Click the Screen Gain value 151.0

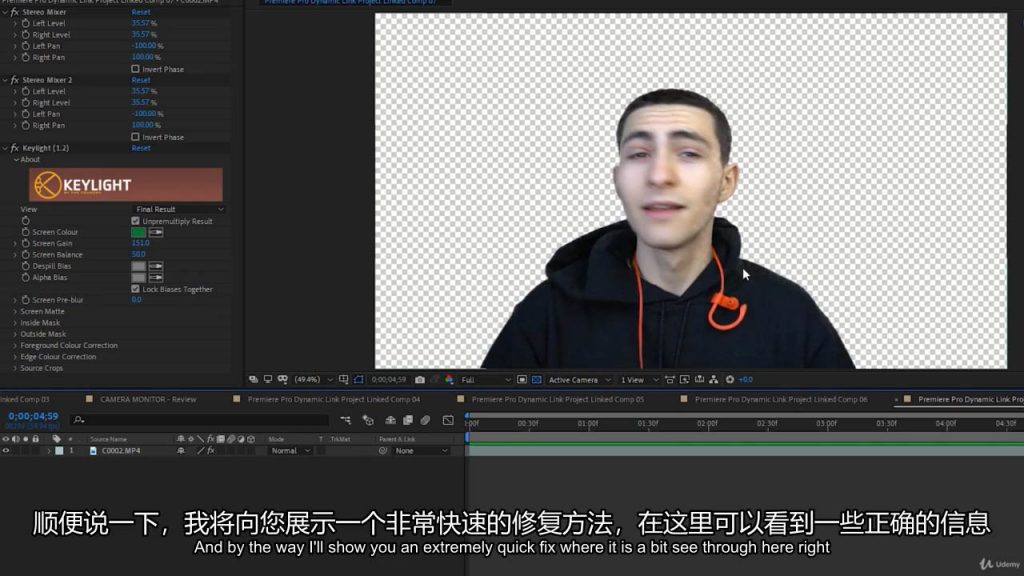[x=140, y=243]
